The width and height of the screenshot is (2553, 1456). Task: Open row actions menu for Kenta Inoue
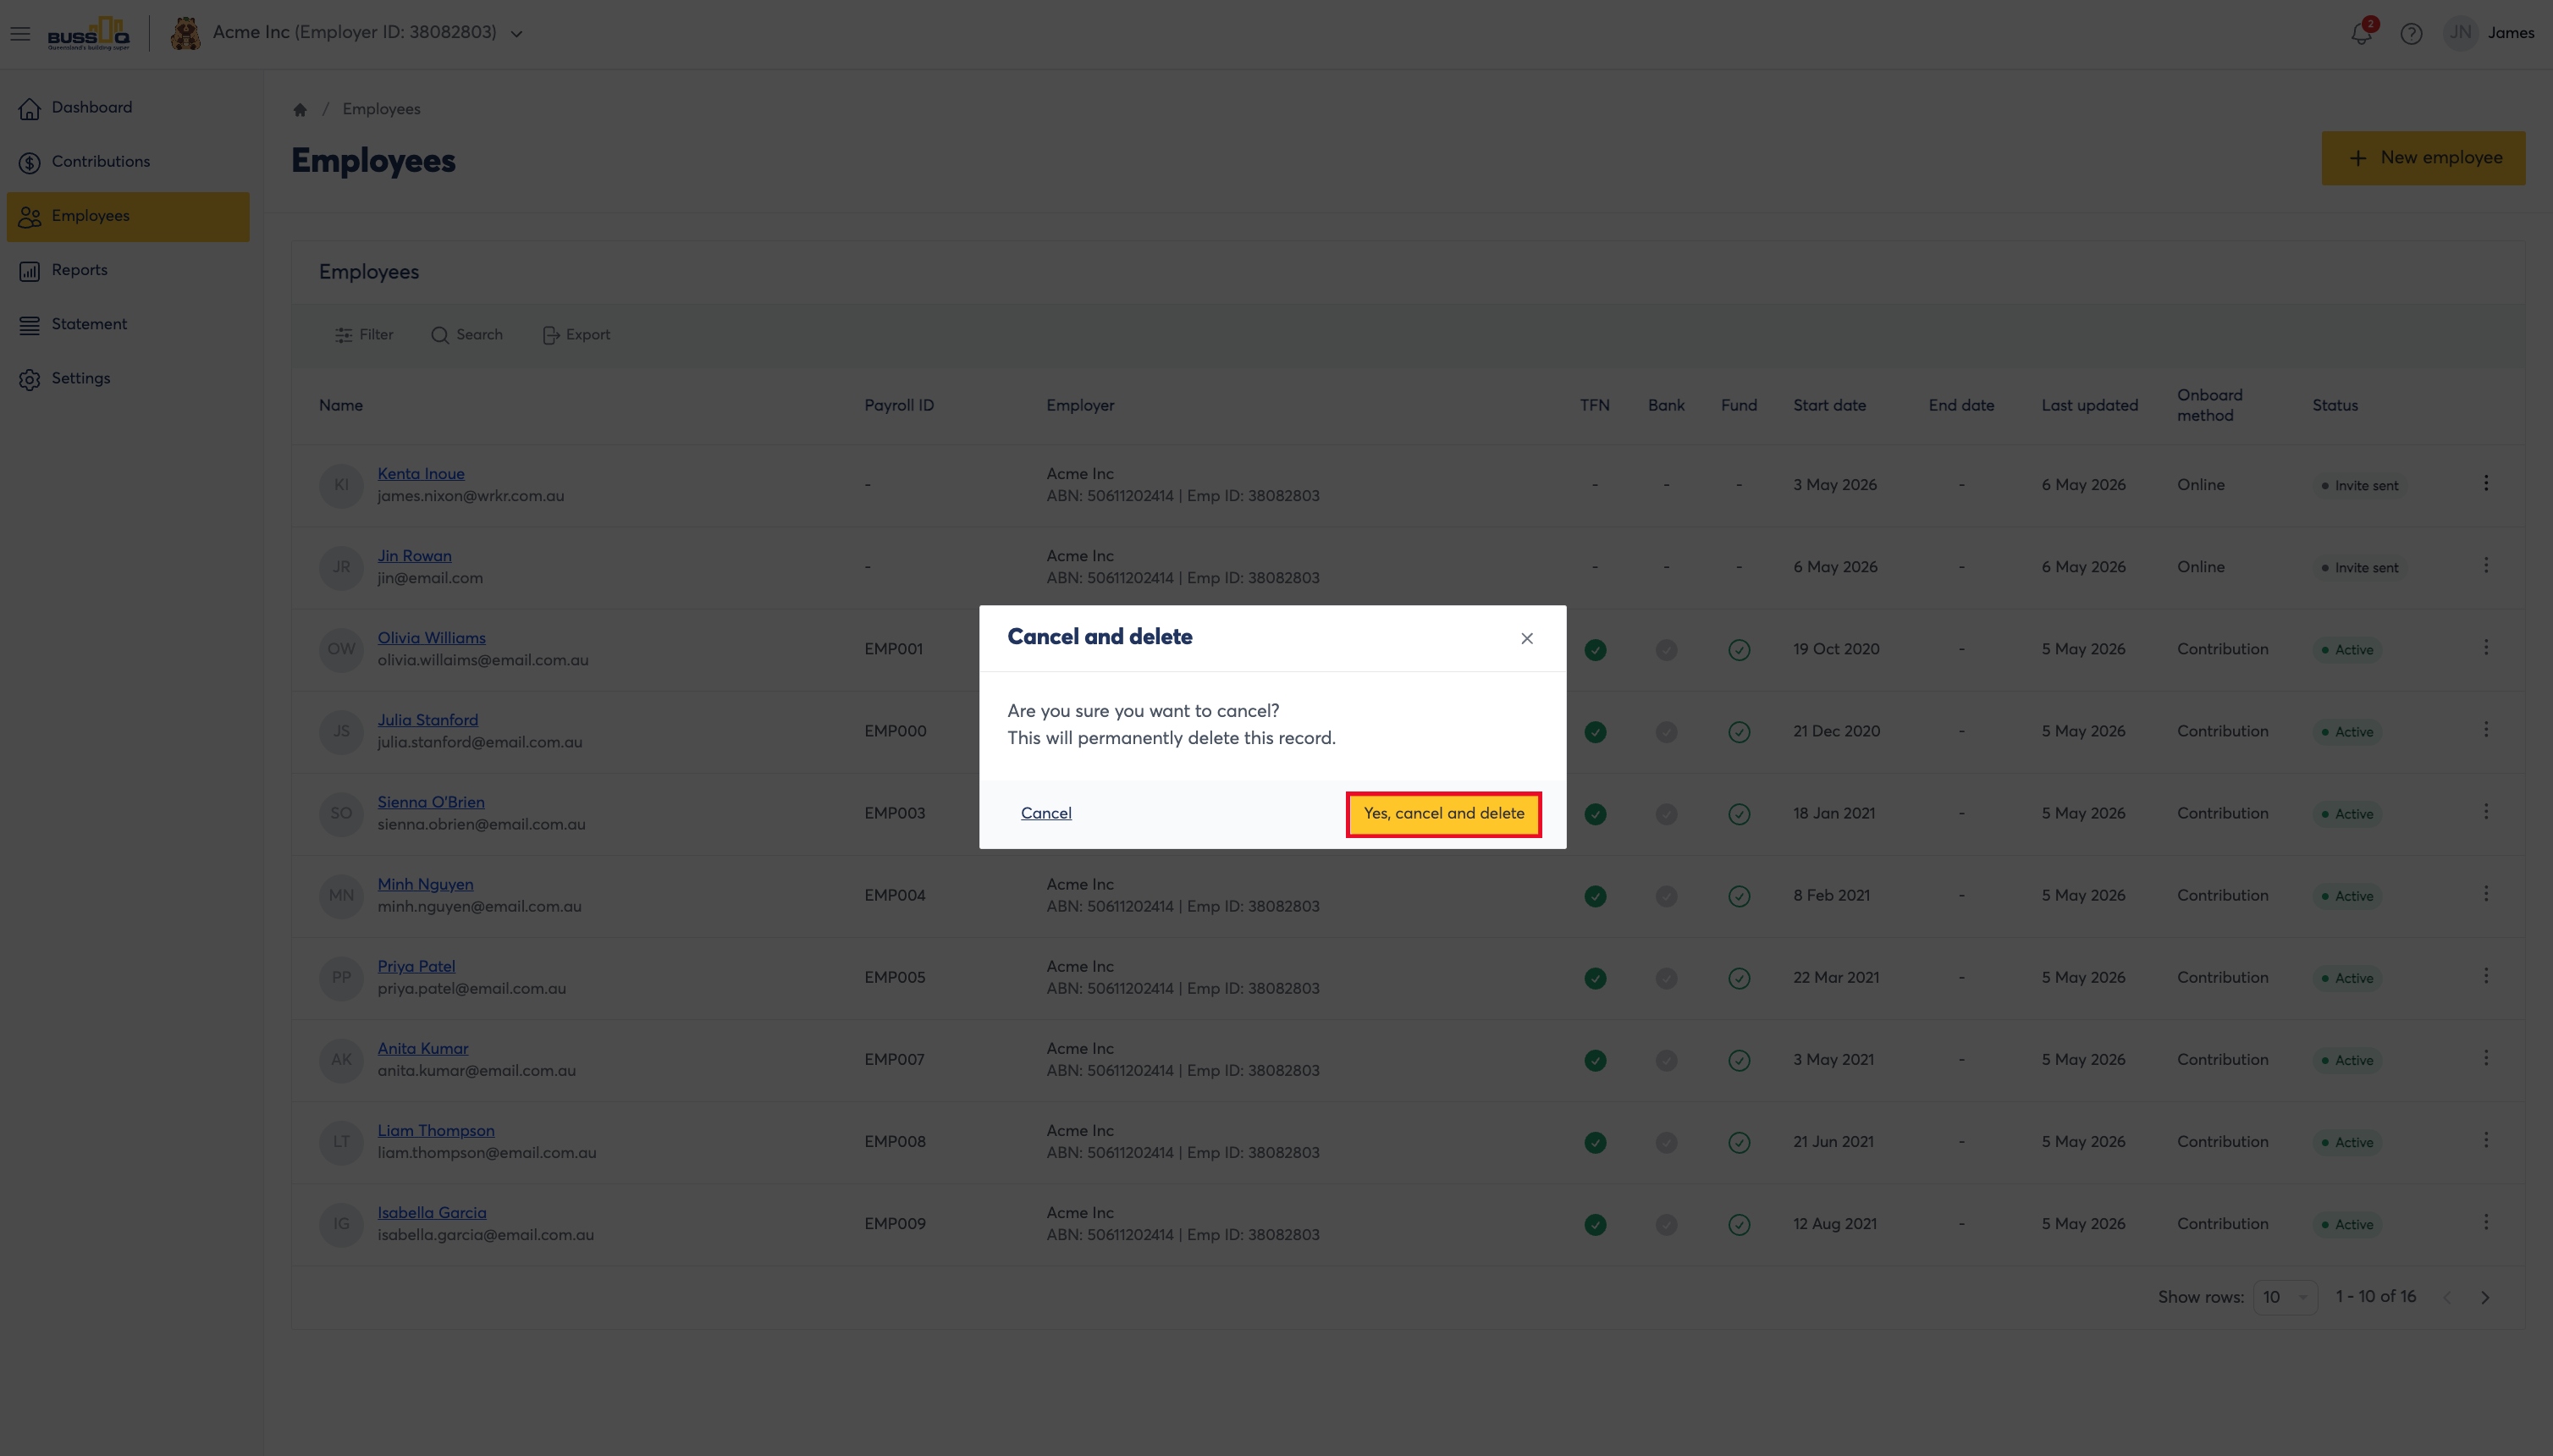pos(2485,484)
